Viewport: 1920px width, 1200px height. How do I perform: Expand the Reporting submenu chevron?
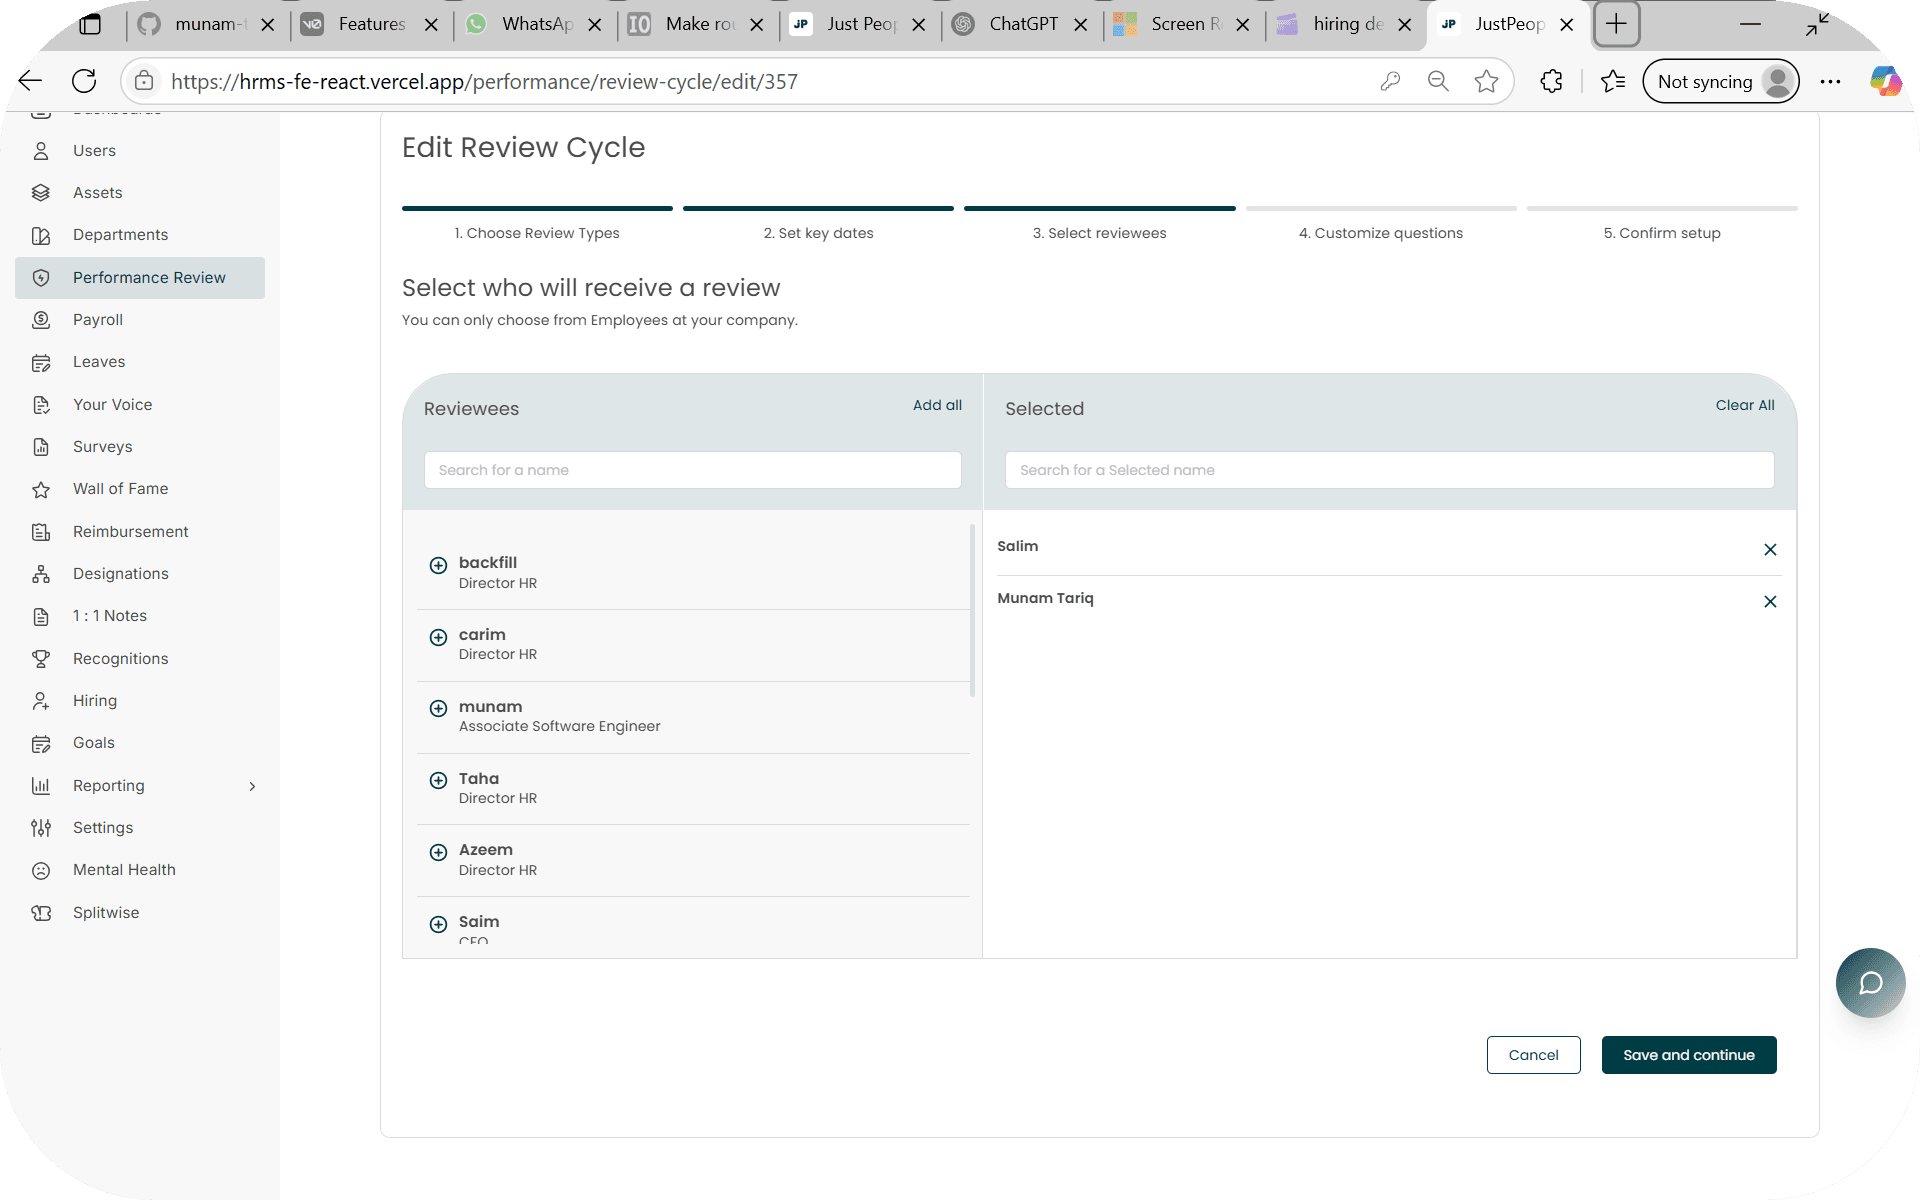tap(252, 787)
